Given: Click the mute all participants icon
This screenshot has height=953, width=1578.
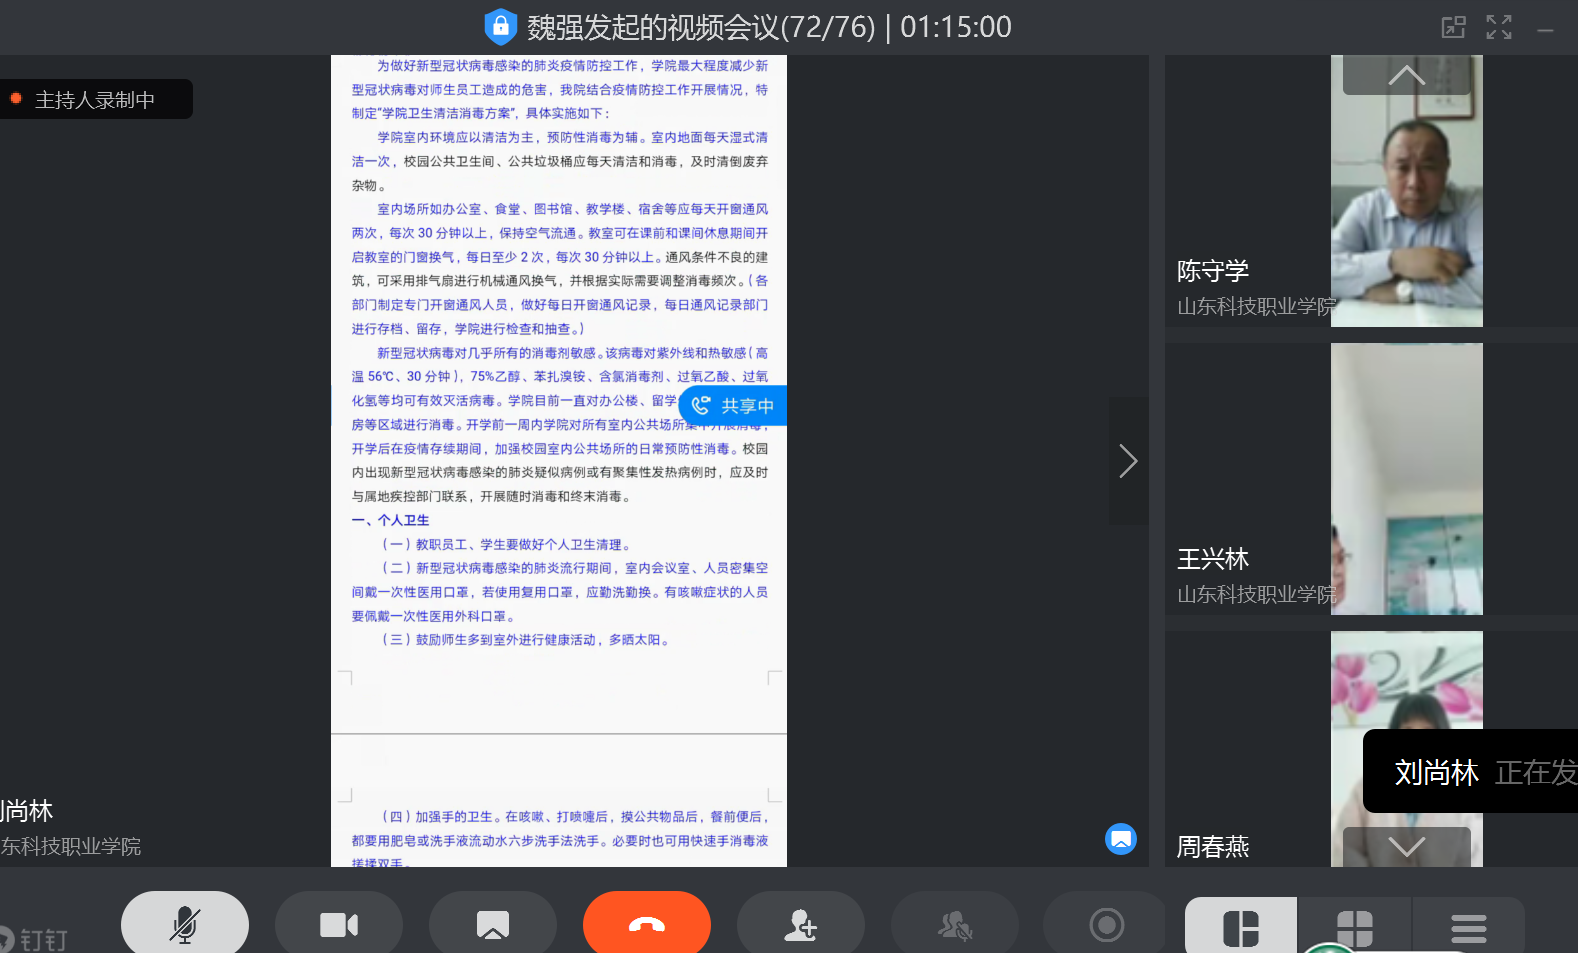Looking at the screenshot, I should click(x=954, y=924).
